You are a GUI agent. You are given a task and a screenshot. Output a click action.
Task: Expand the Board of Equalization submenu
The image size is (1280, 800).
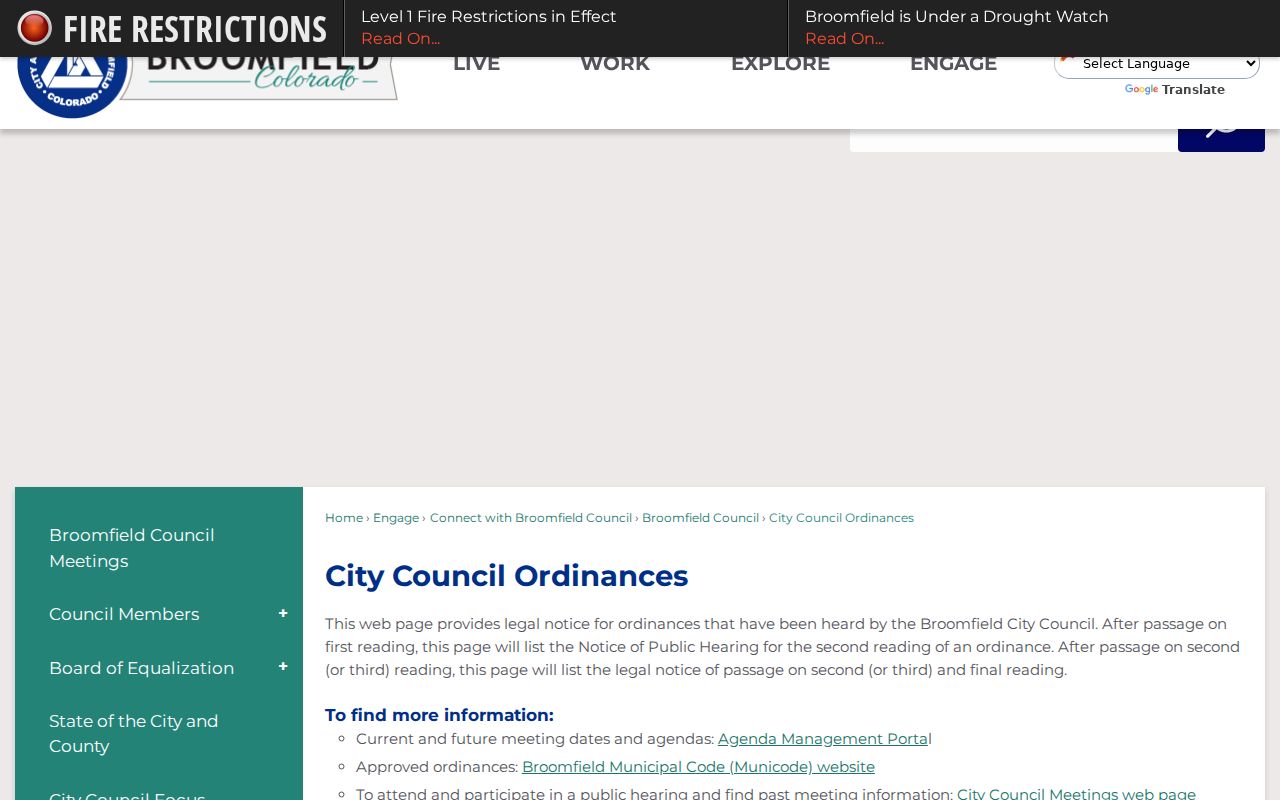pyautogui.click(x=283, y=667)
